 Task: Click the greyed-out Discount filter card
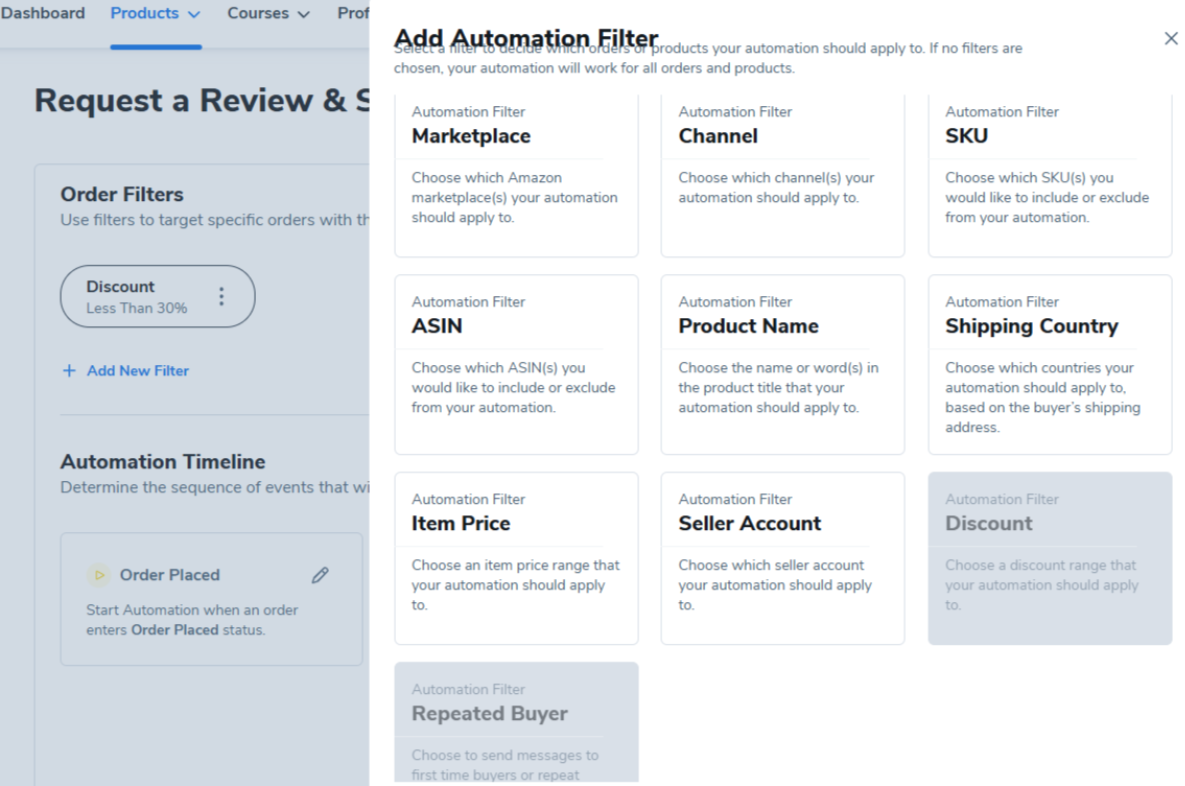click(1049, 558)
